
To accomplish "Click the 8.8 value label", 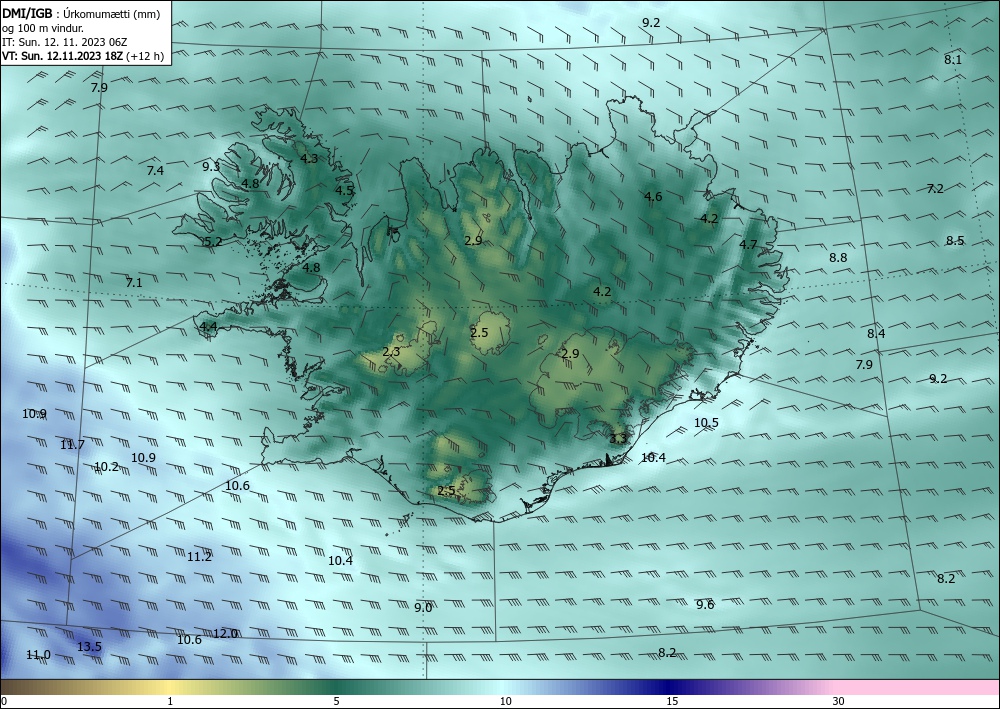I will [x=838, y=258].
